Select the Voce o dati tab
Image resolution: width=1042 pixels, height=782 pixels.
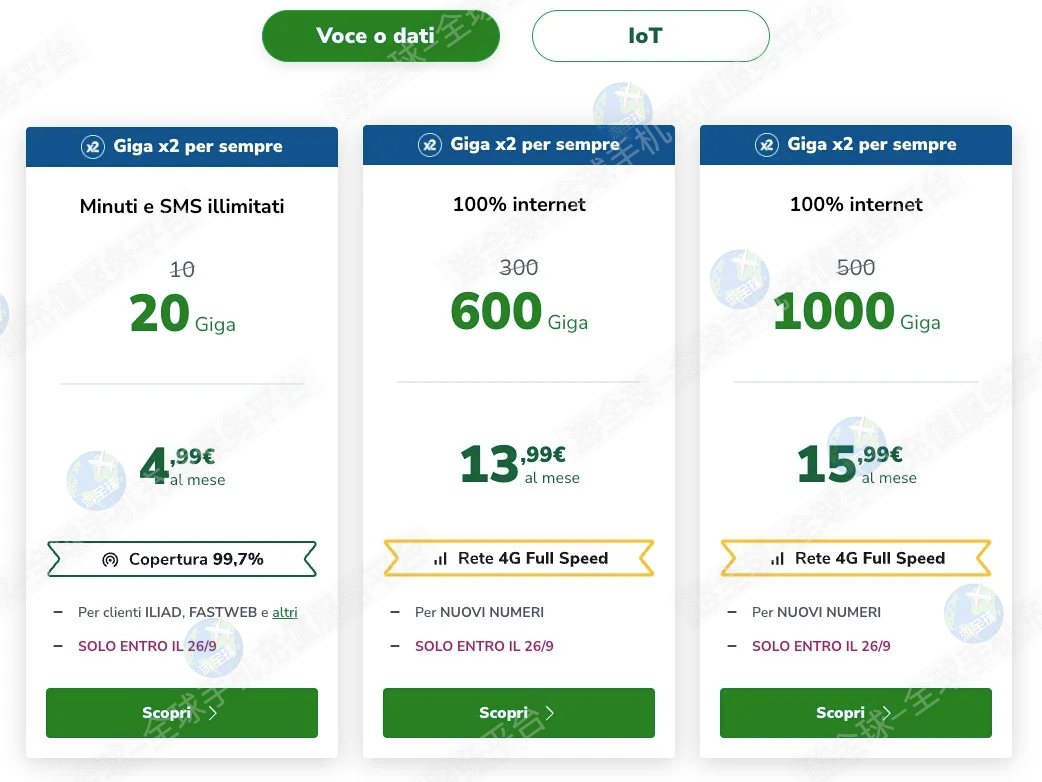coord(380,37)
